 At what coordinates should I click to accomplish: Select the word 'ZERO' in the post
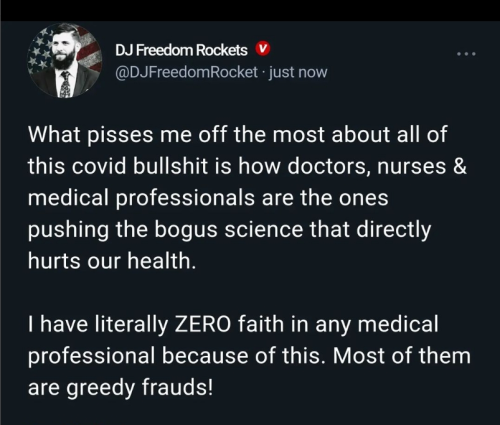click(x=203, y=324)
